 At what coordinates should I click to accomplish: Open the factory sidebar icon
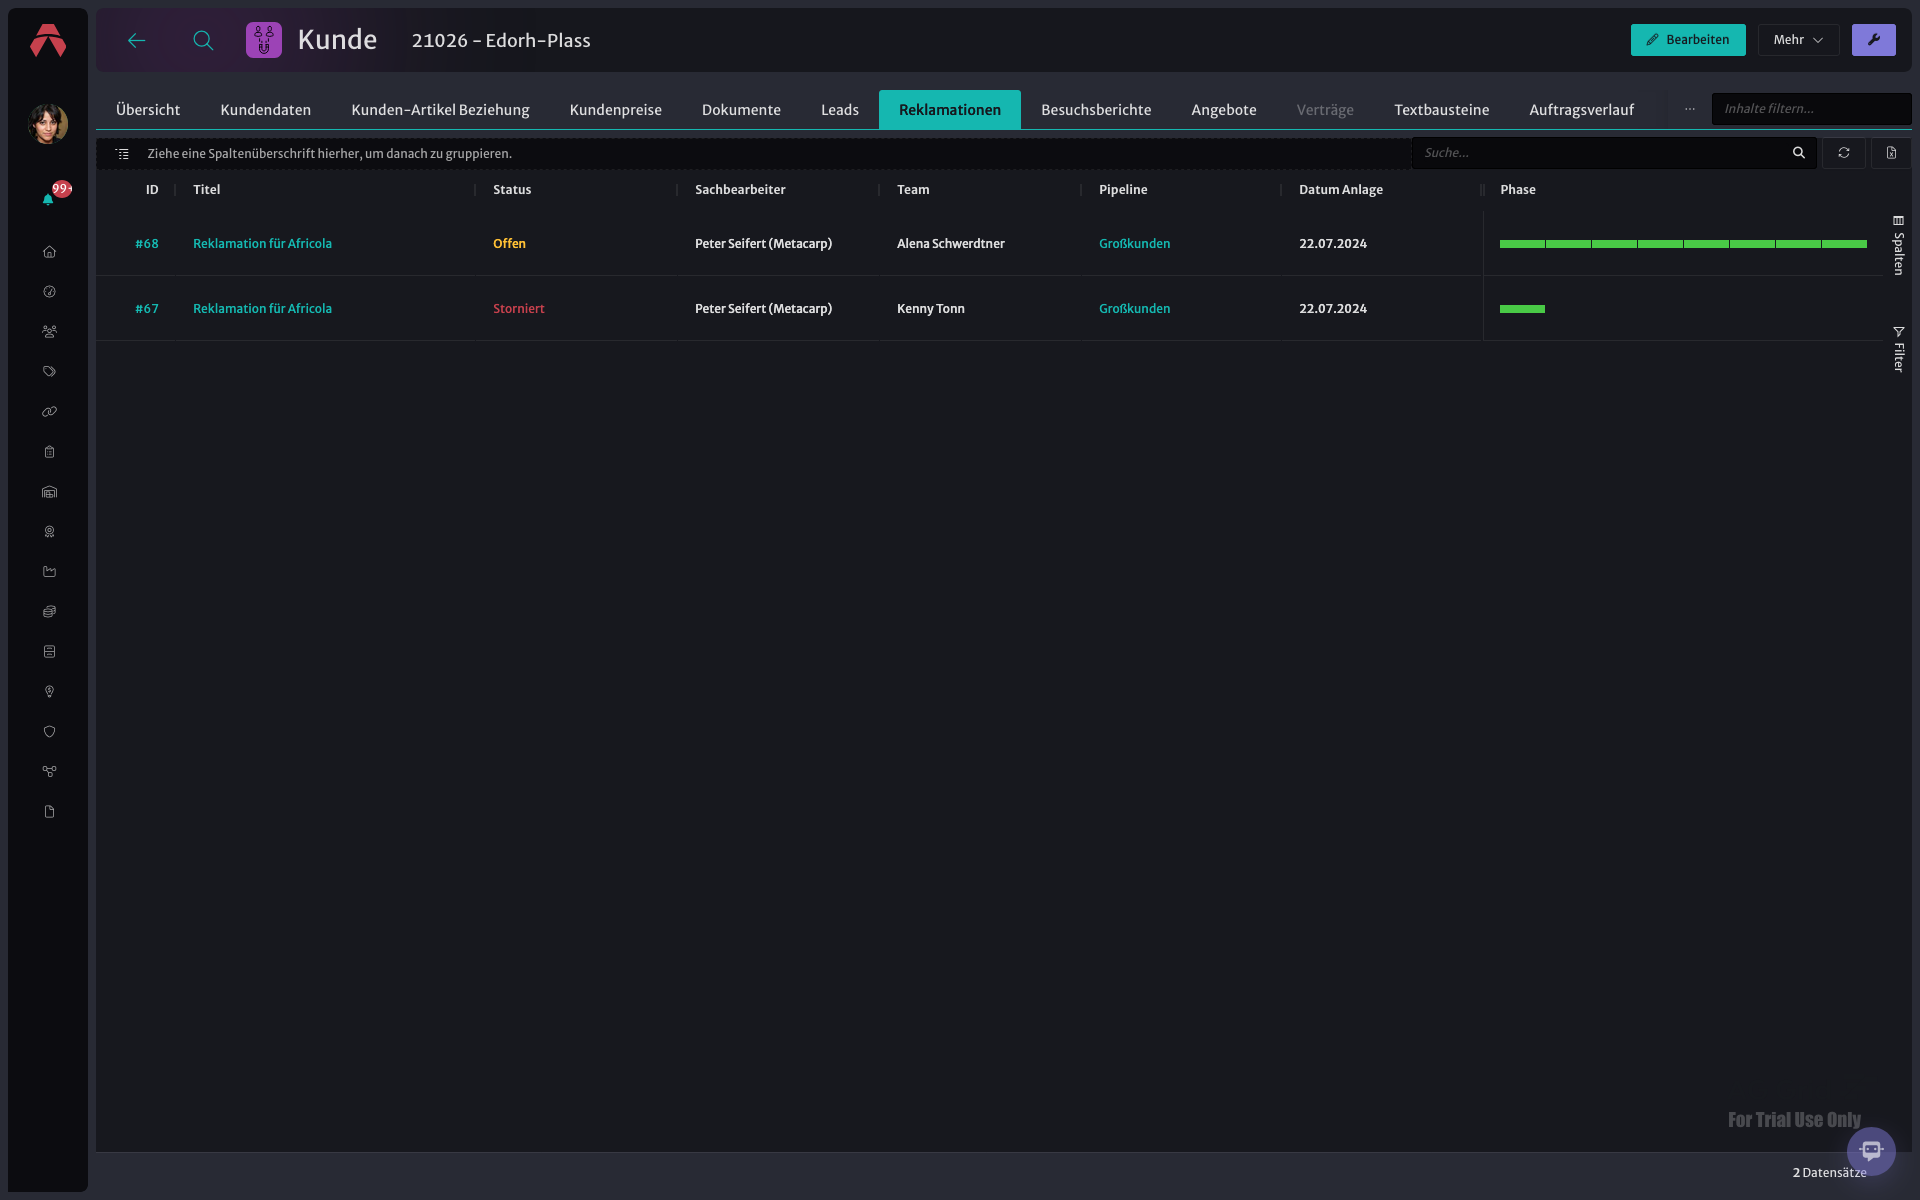49,572
